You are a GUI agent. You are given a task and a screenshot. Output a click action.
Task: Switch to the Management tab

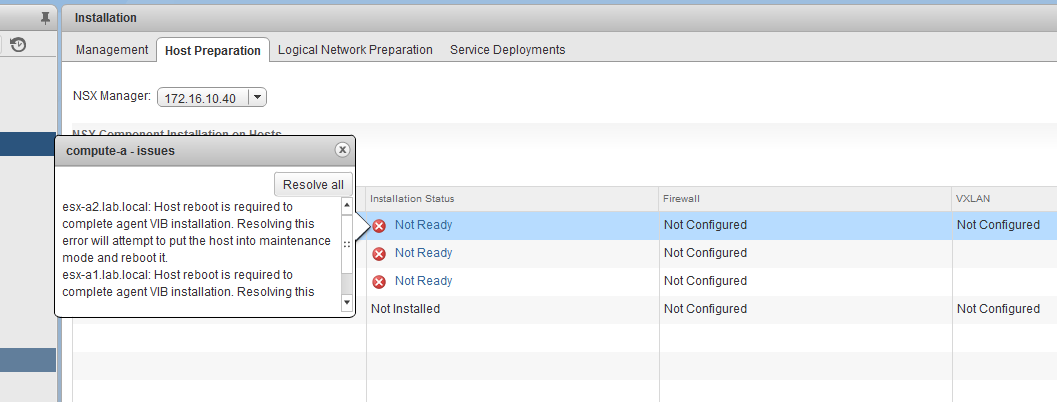pyautogui.click(x=112, y=49)
